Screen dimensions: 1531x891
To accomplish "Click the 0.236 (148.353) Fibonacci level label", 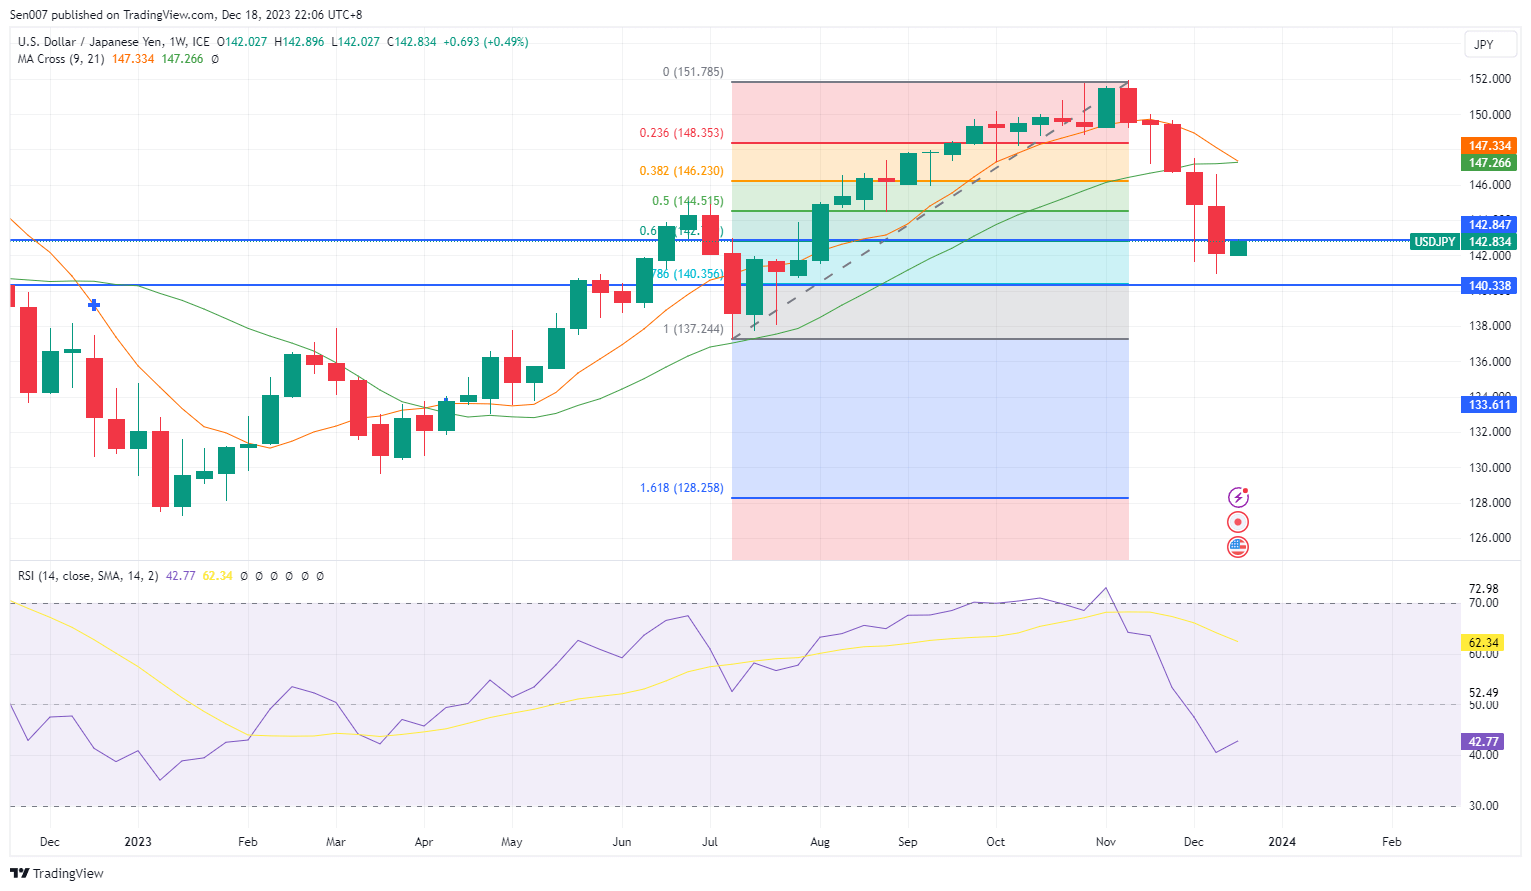I will tap(681, 133).
